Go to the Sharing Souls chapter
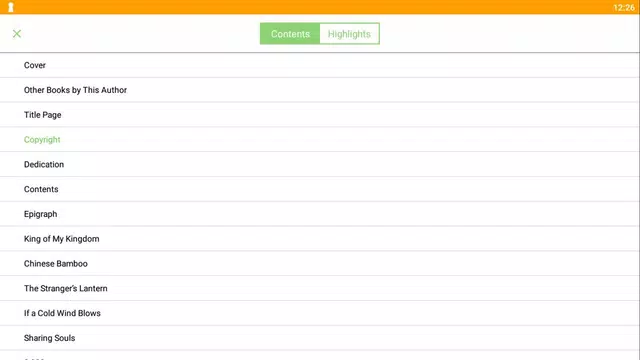 320,338
